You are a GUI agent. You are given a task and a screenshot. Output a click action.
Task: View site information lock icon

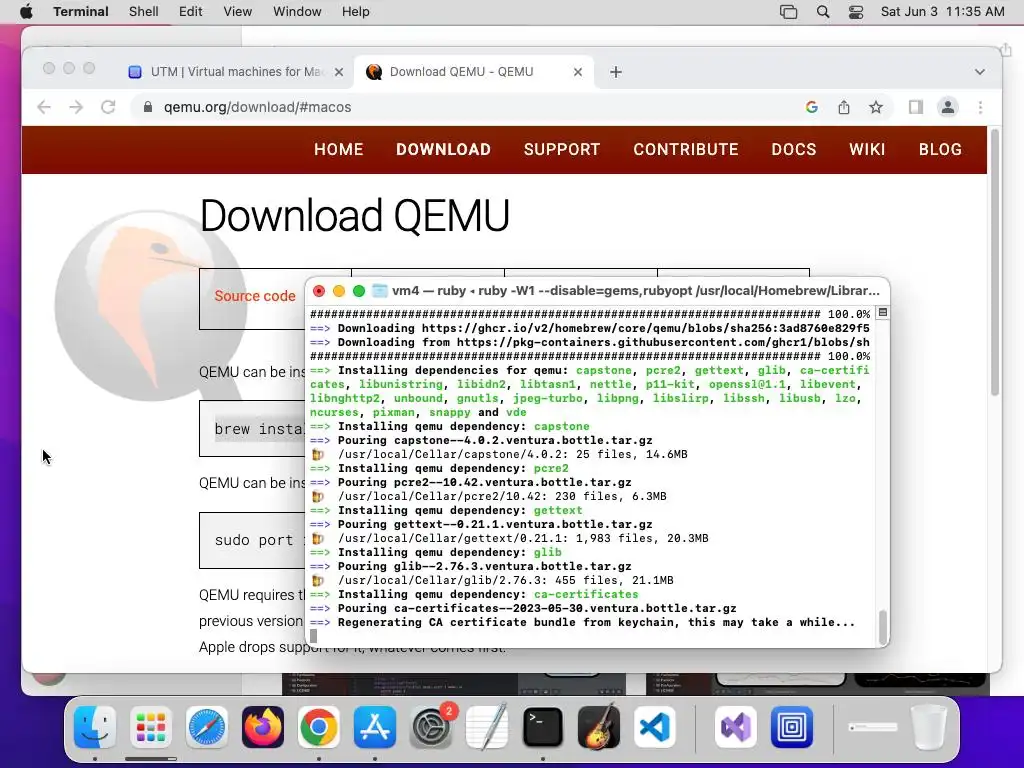click(148, 107)
